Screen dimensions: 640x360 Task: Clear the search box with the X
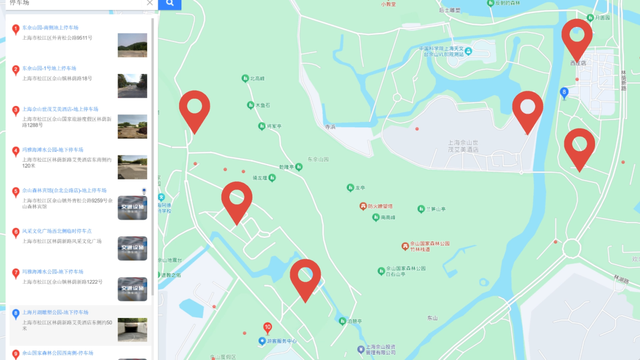pyautogui.click(x=150, y=3)
